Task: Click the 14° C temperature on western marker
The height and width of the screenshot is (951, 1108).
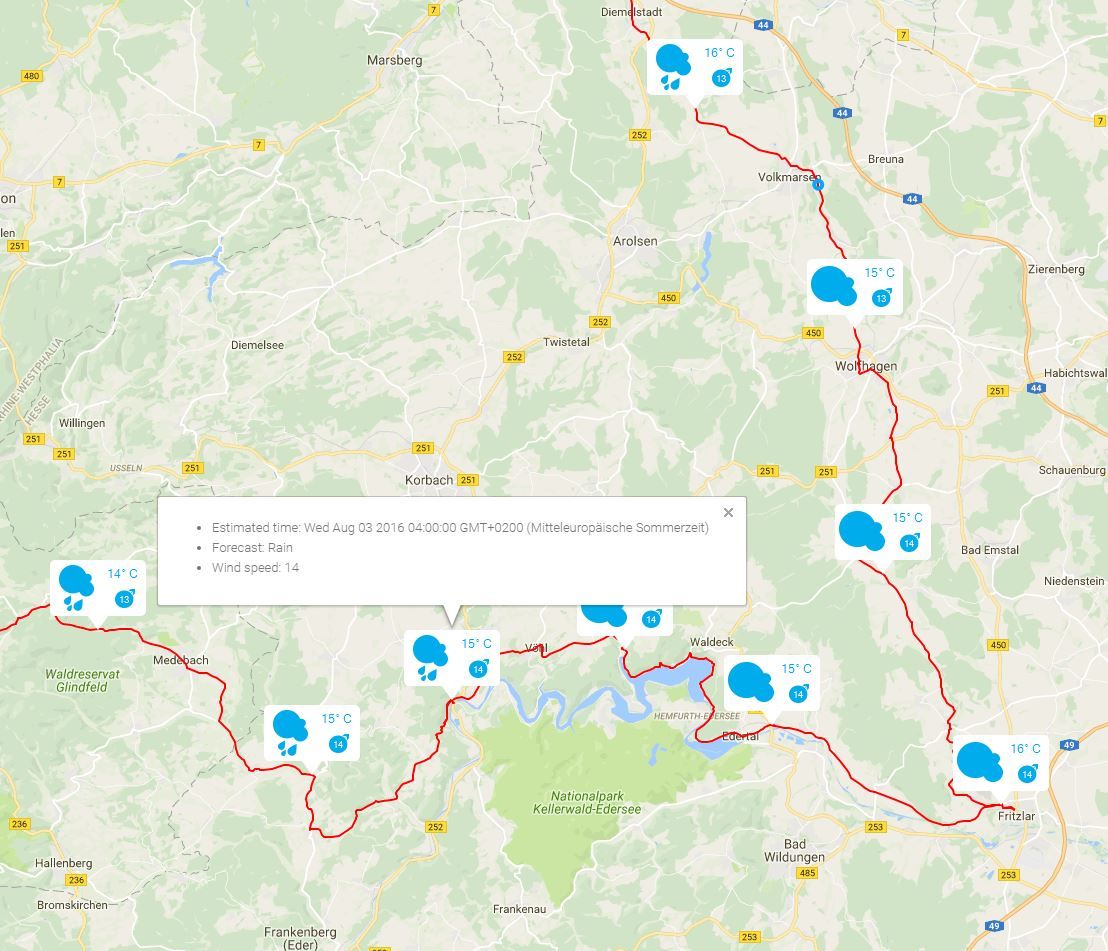Action: (x=122, y=573)
